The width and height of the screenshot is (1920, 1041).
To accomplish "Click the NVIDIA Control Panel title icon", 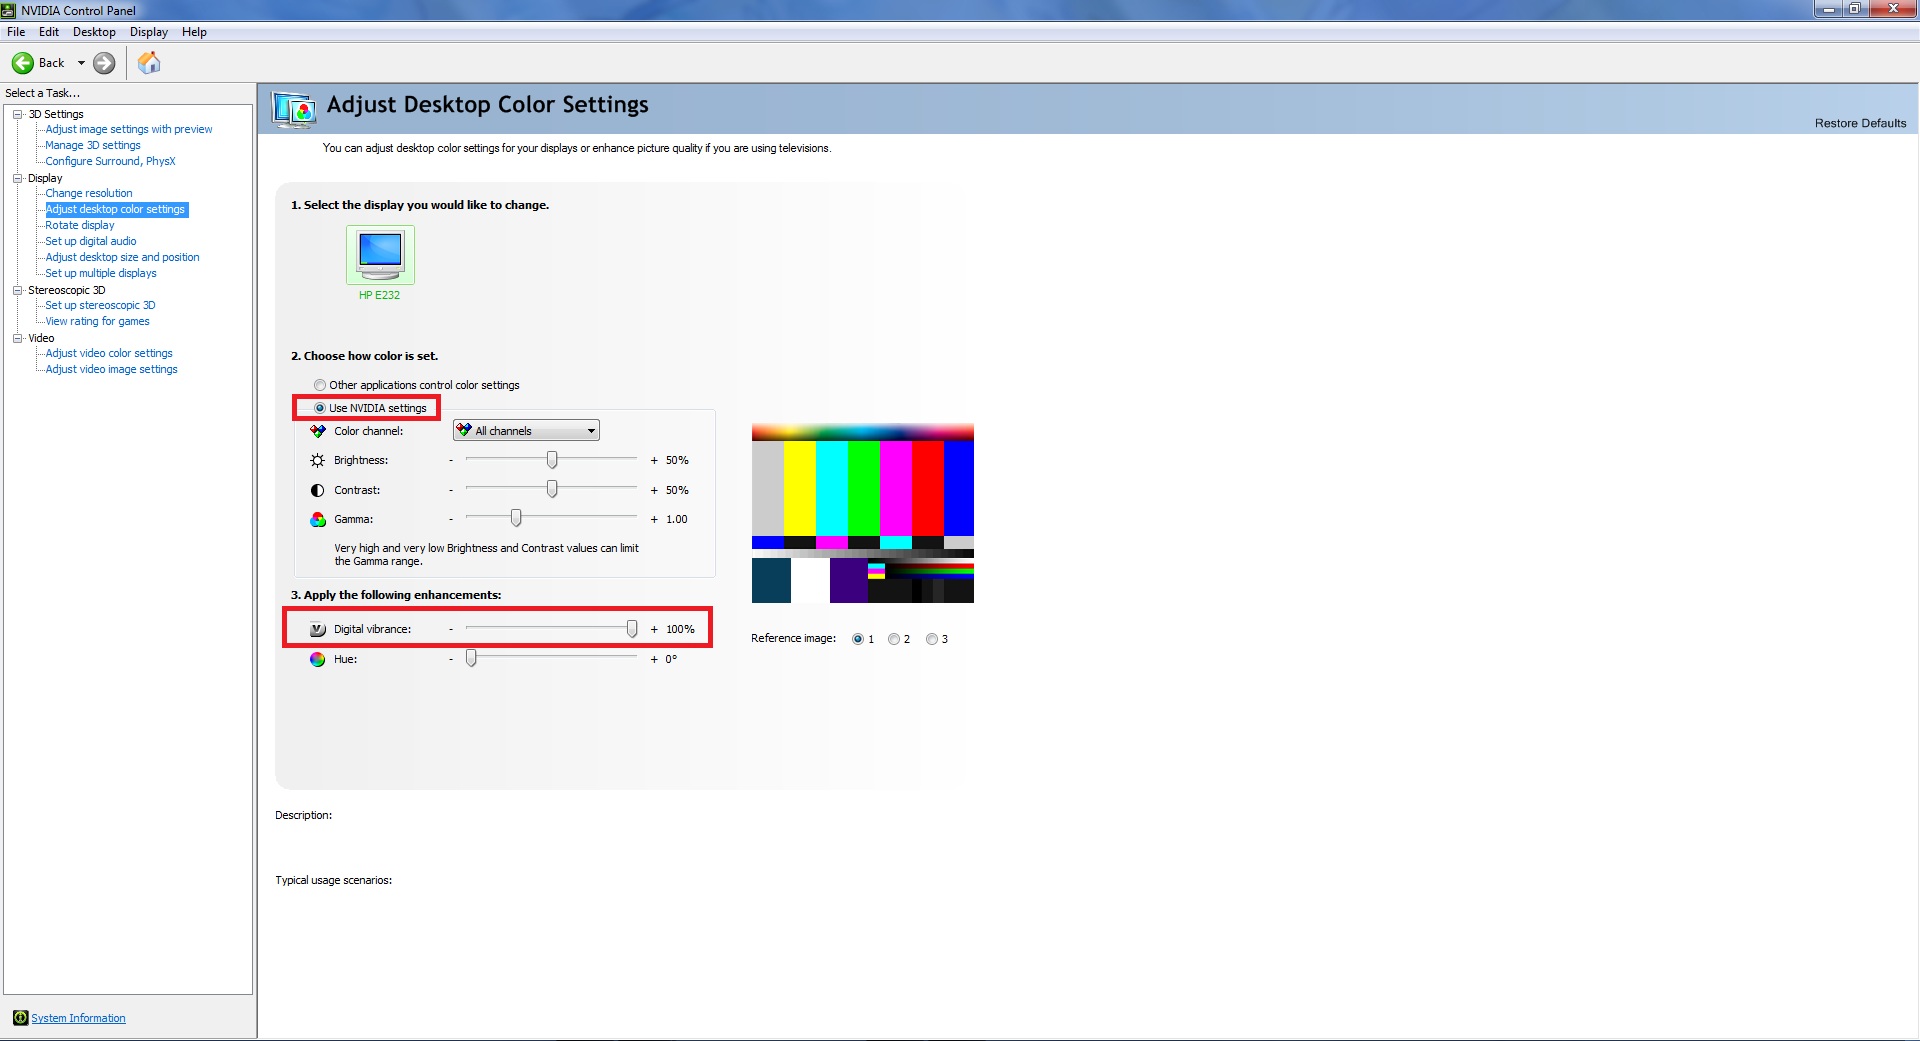I will pos(9,10).
